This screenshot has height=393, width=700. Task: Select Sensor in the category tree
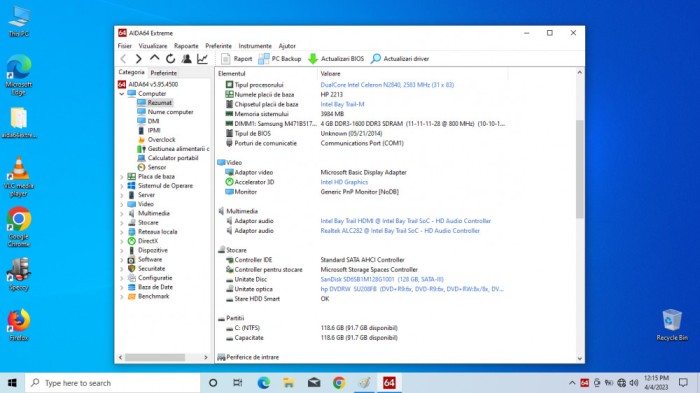click(x=157, y=167)
